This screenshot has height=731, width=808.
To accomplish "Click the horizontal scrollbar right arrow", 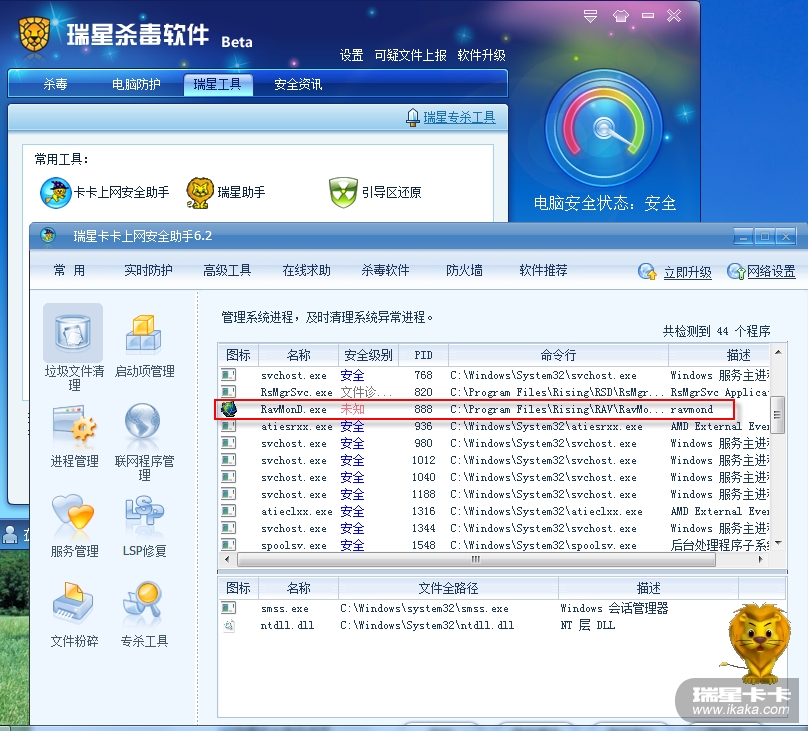I will pos(761,559).
